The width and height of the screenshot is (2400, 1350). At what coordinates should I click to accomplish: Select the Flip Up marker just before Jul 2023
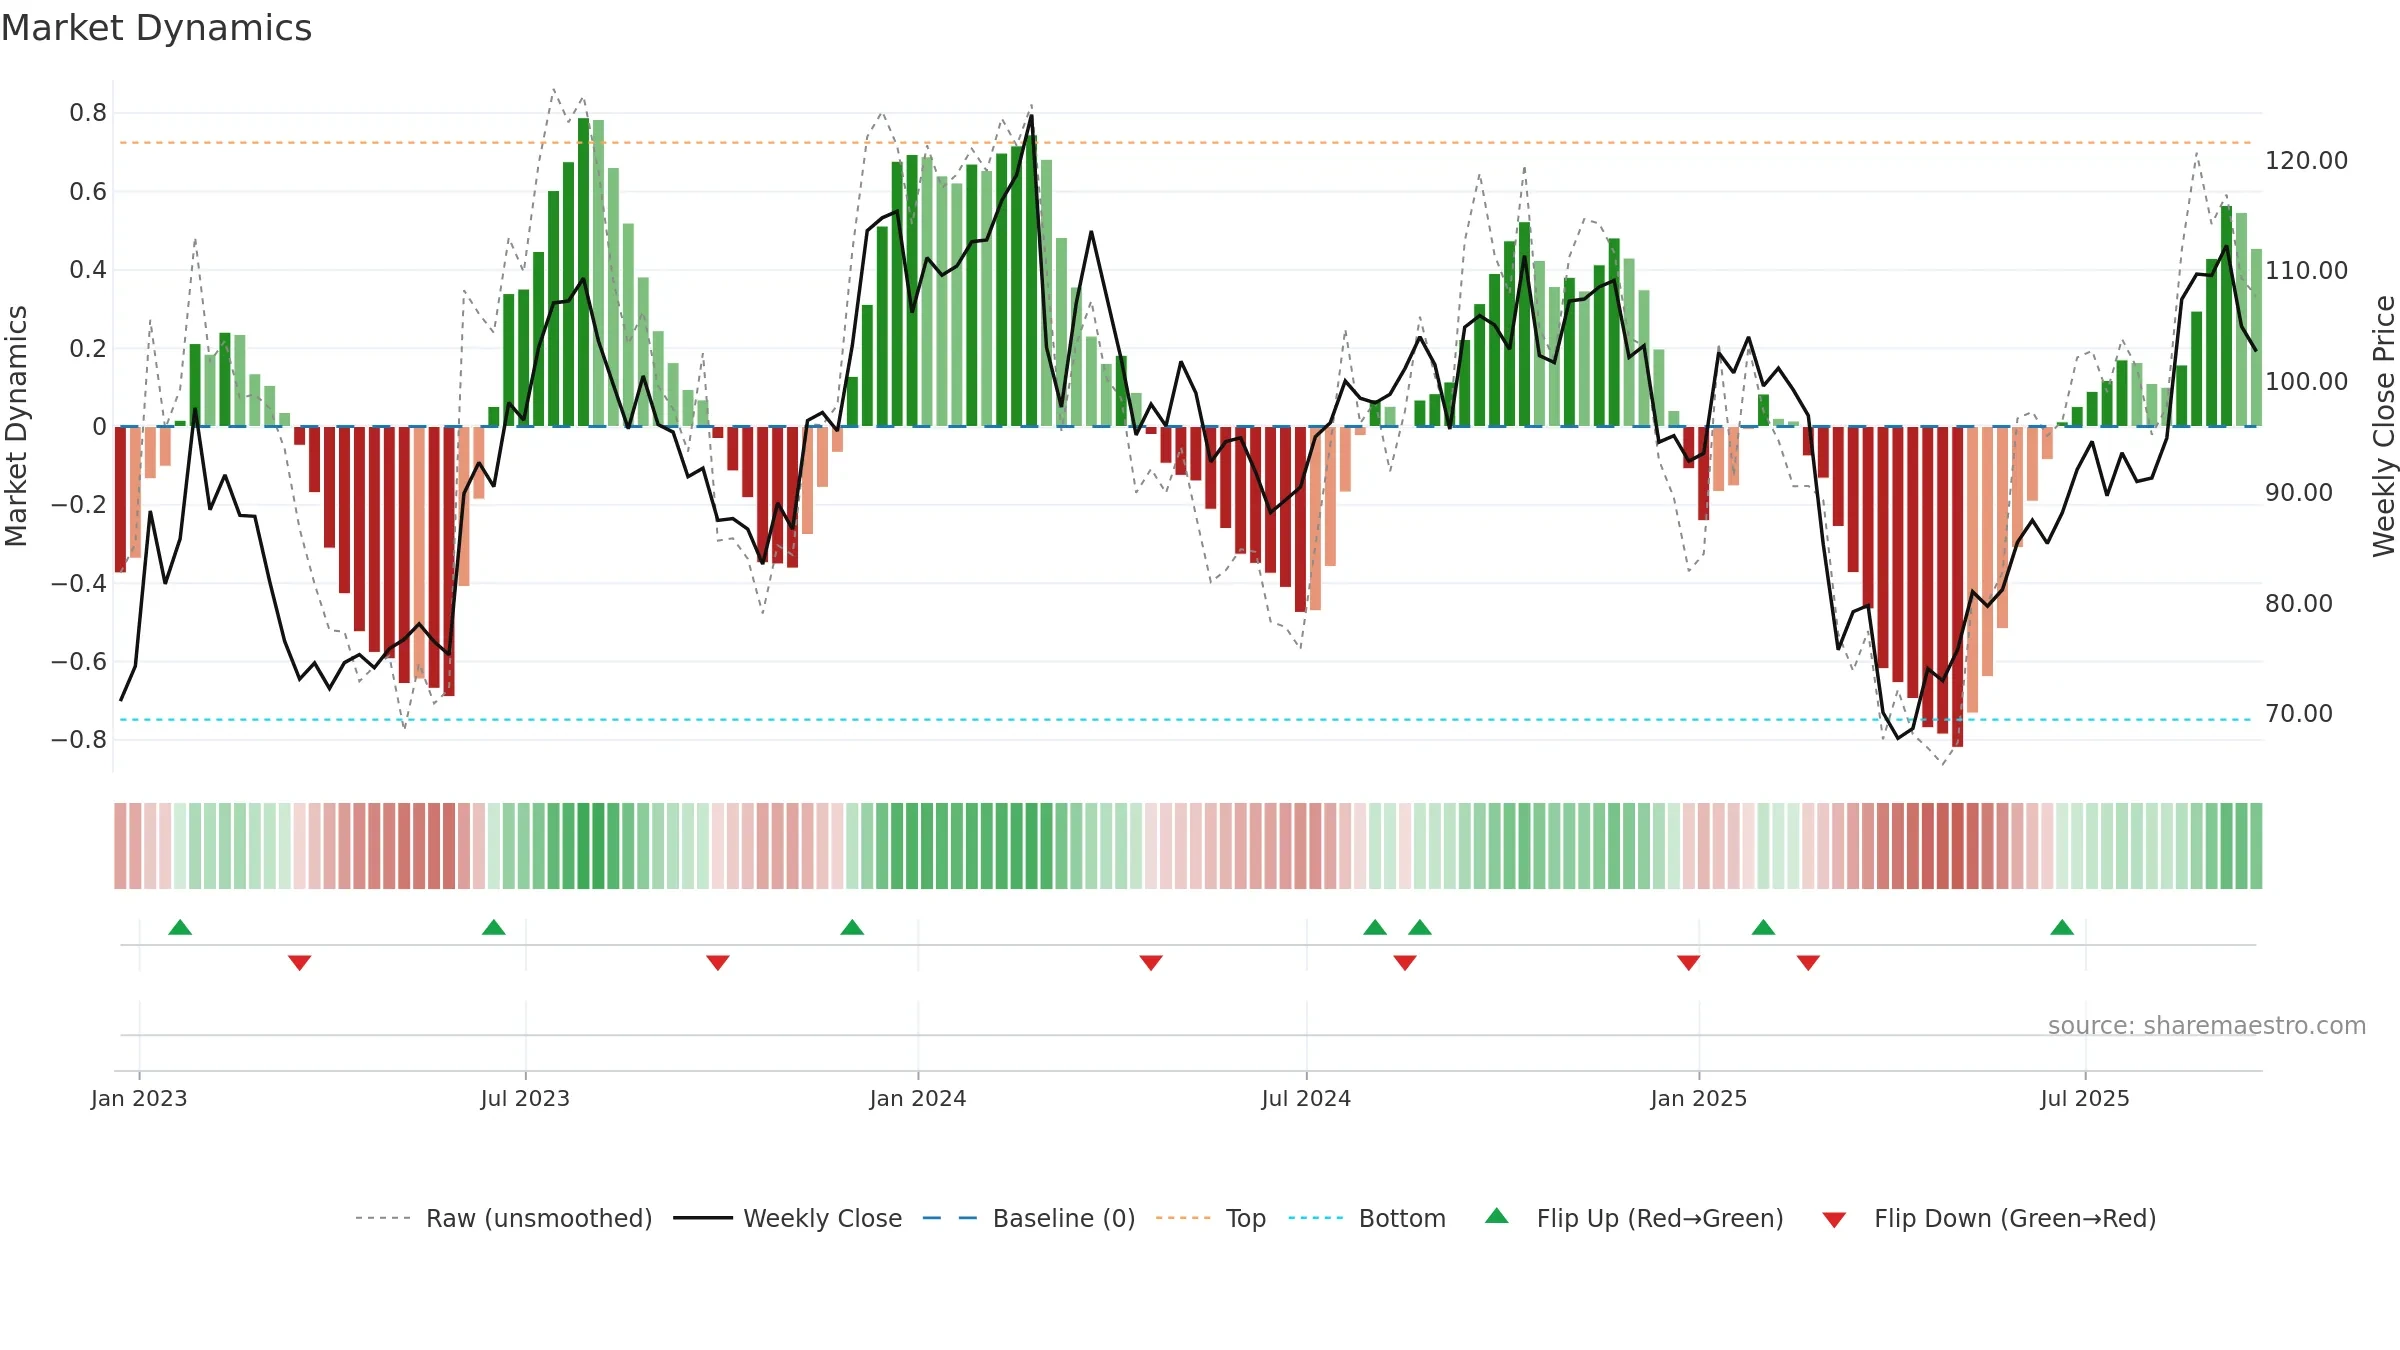point(494,927)
